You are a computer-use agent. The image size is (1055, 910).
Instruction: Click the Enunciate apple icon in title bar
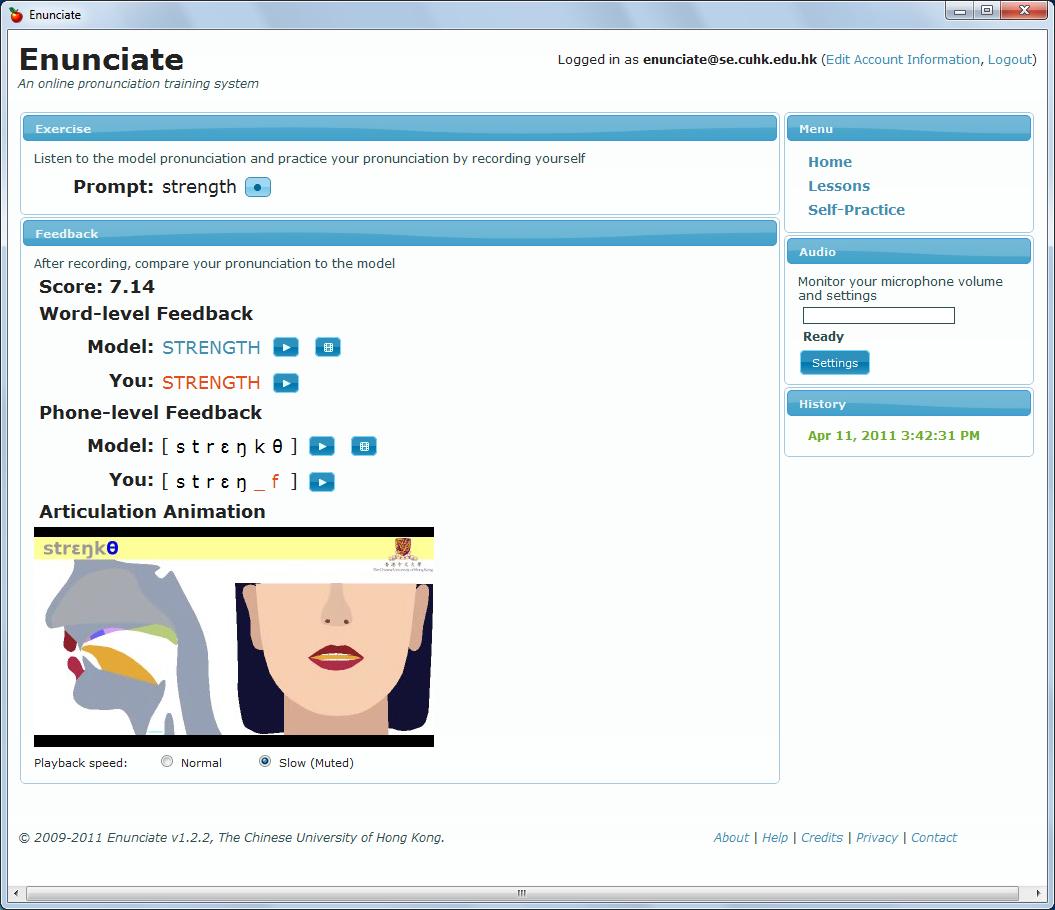tap(16, 14)
